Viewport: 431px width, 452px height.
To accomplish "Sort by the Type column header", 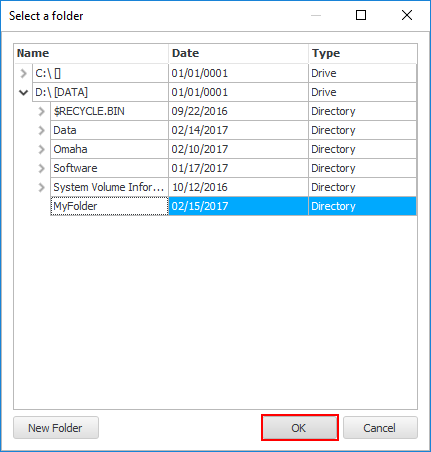I will 363,53.
